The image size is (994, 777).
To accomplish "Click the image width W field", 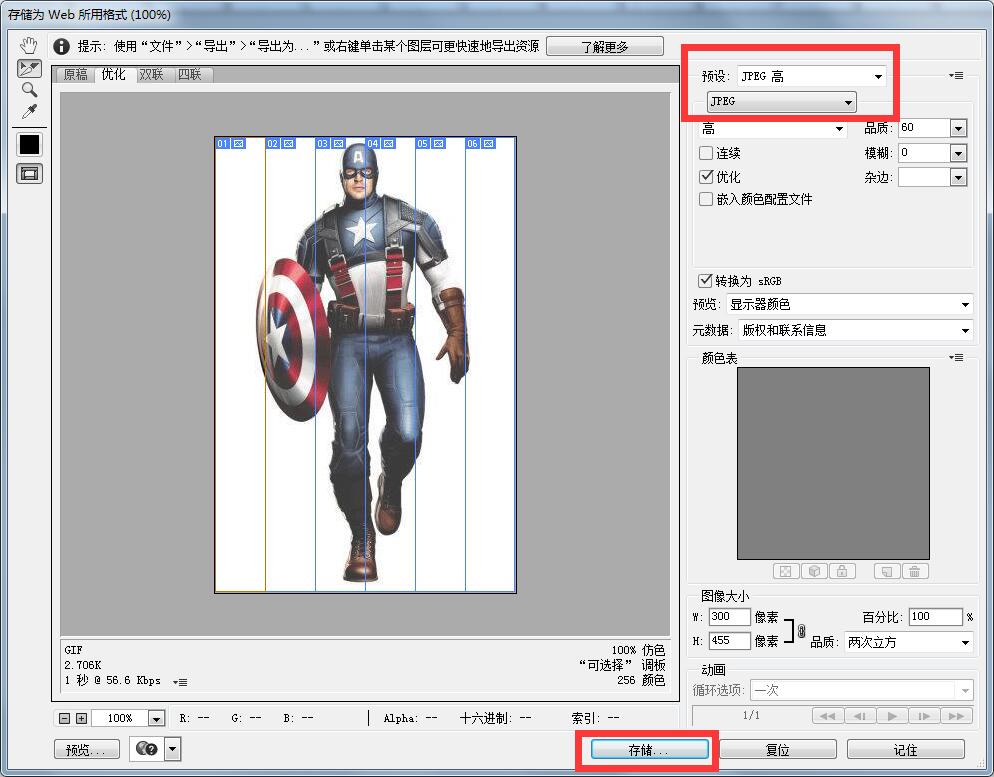I will pos(729,618).
